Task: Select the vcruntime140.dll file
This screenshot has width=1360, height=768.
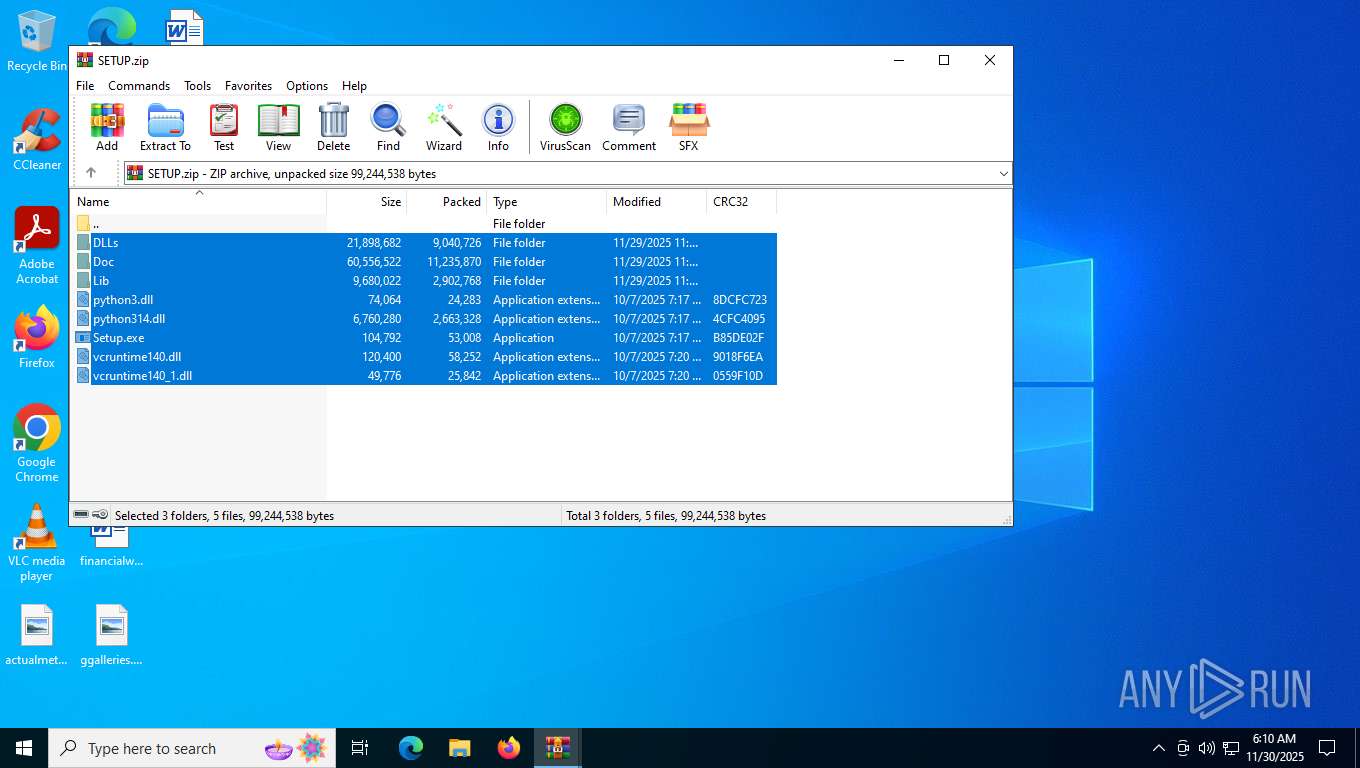Action: (x=424, y=357)
